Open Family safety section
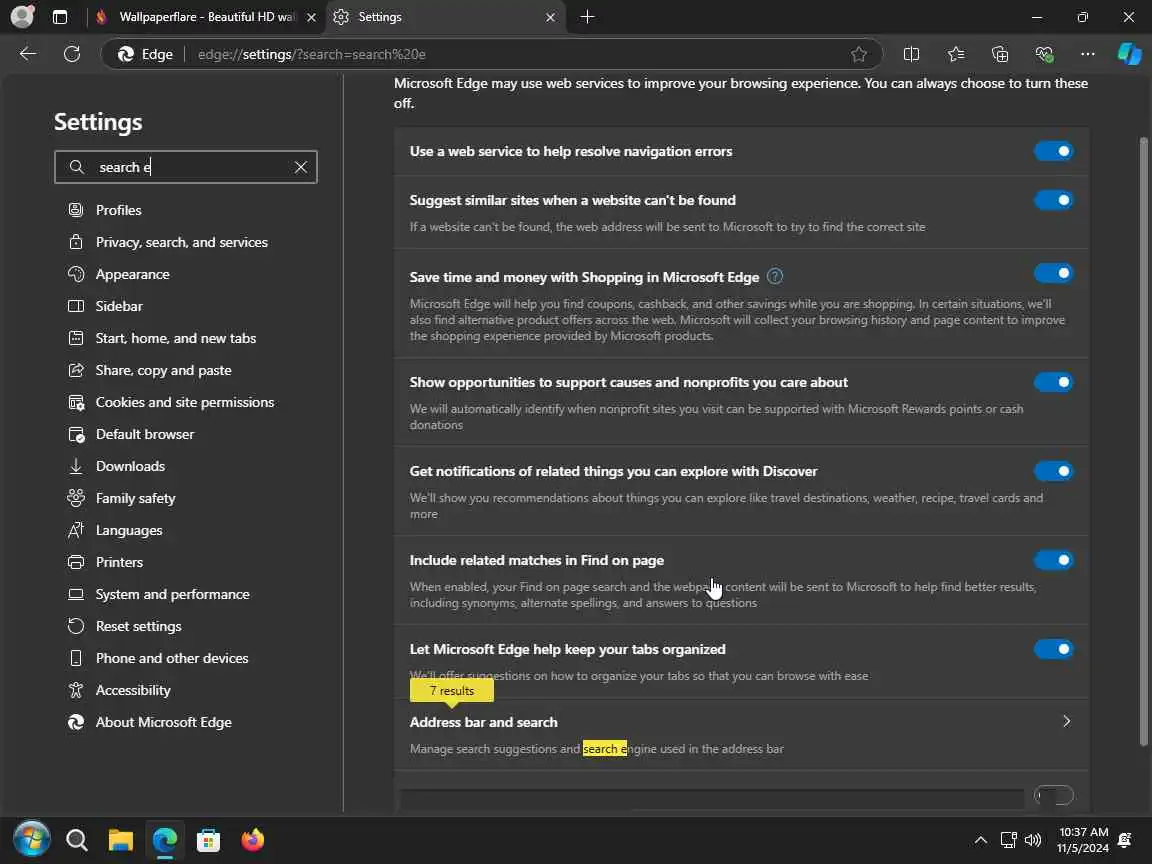Image resolution: width=1152 pixels, height=864 pixels. [x=135, y=498]
